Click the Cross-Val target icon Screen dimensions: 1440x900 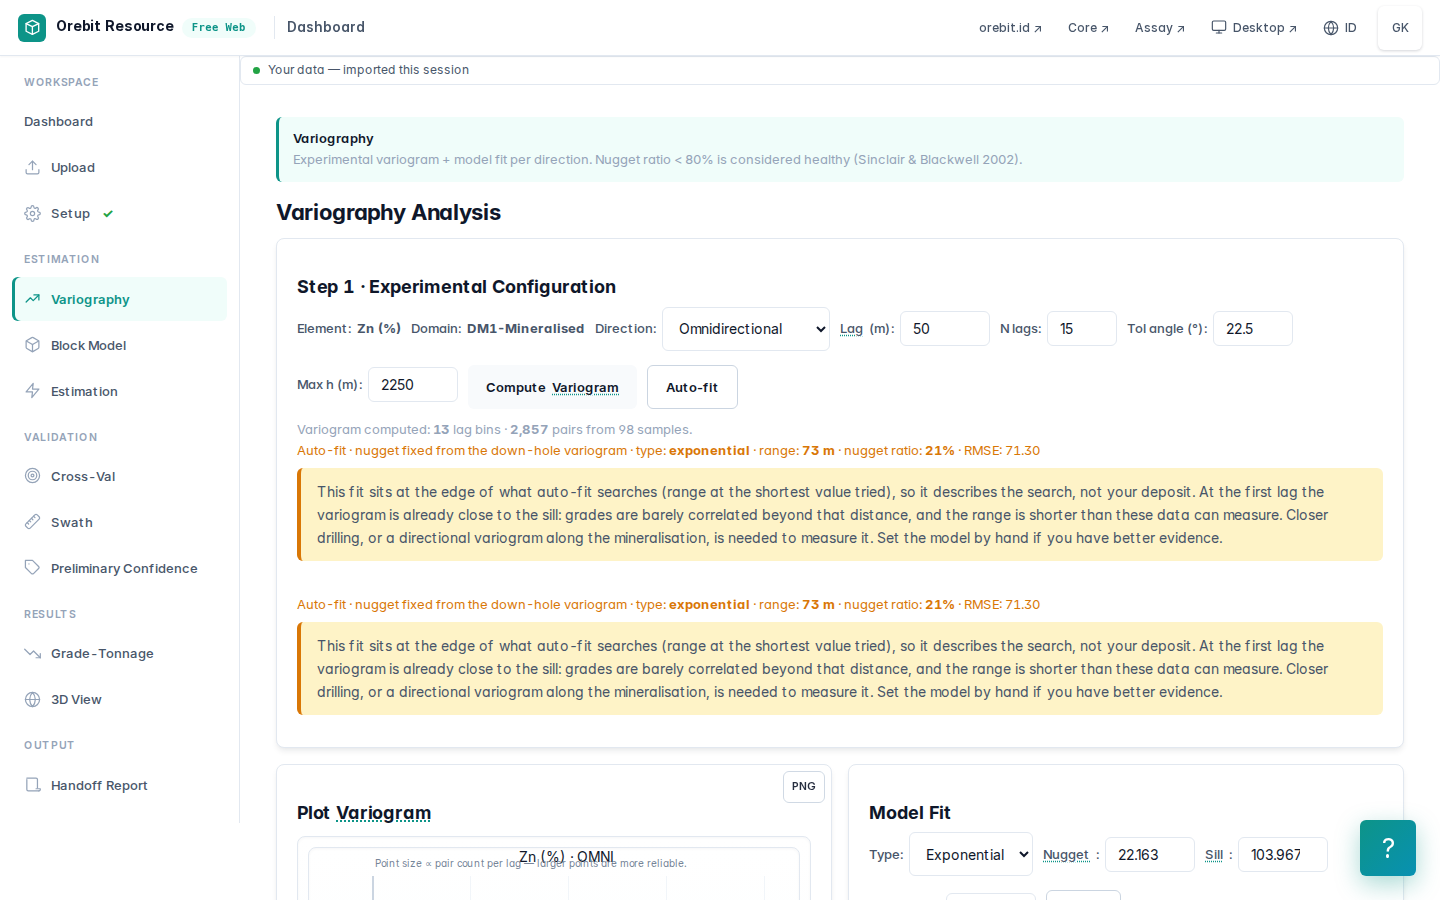click(33, 476)
